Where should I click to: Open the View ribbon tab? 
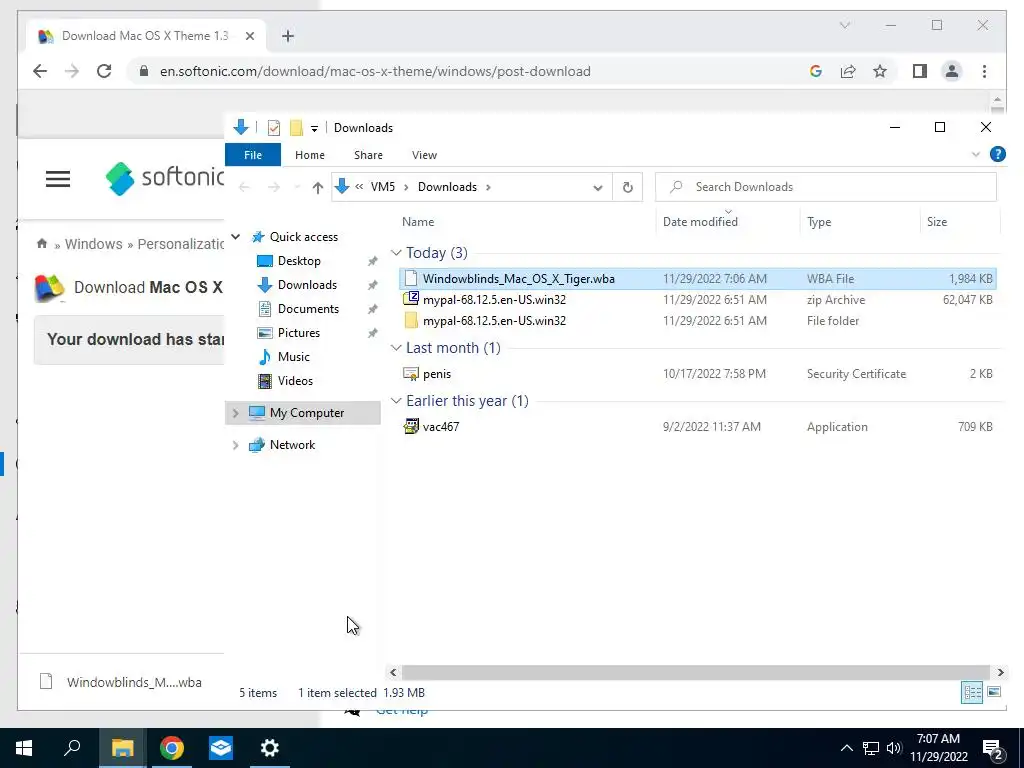(x=424, y=155)
